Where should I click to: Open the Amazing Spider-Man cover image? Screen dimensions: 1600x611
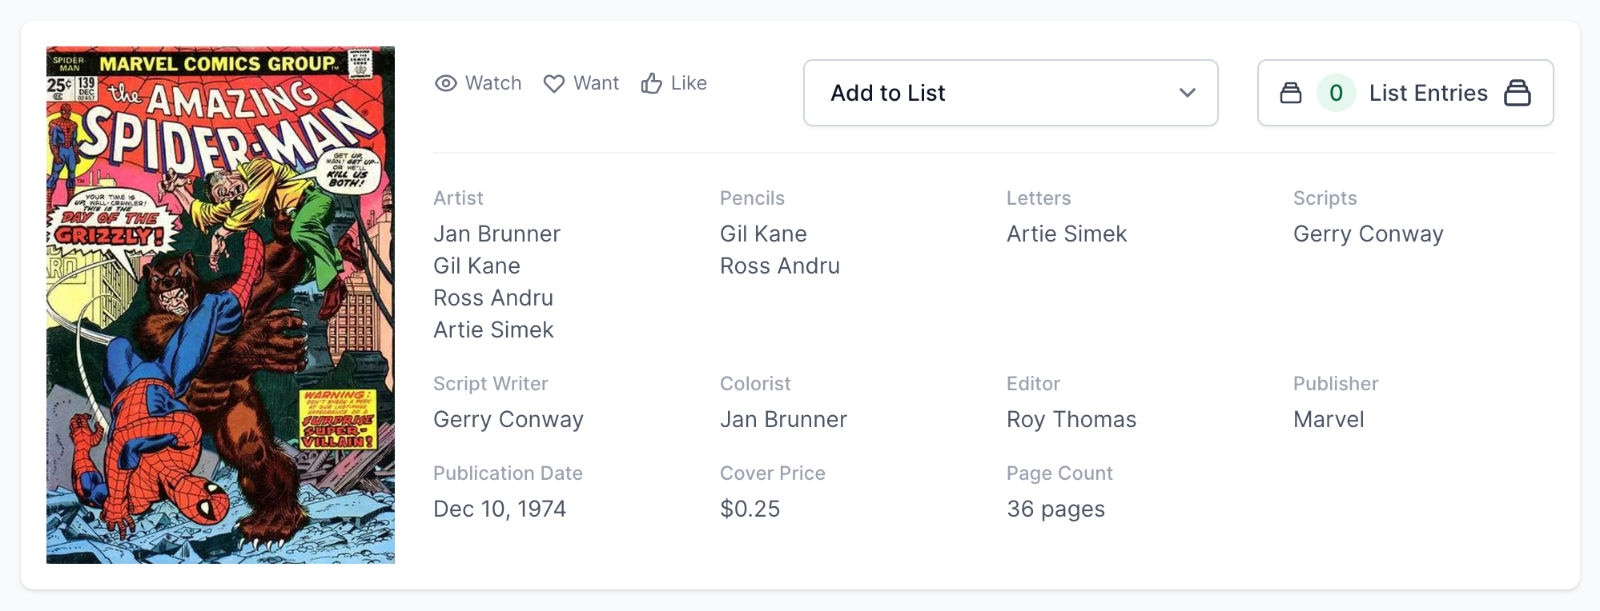tap(220, 305)
